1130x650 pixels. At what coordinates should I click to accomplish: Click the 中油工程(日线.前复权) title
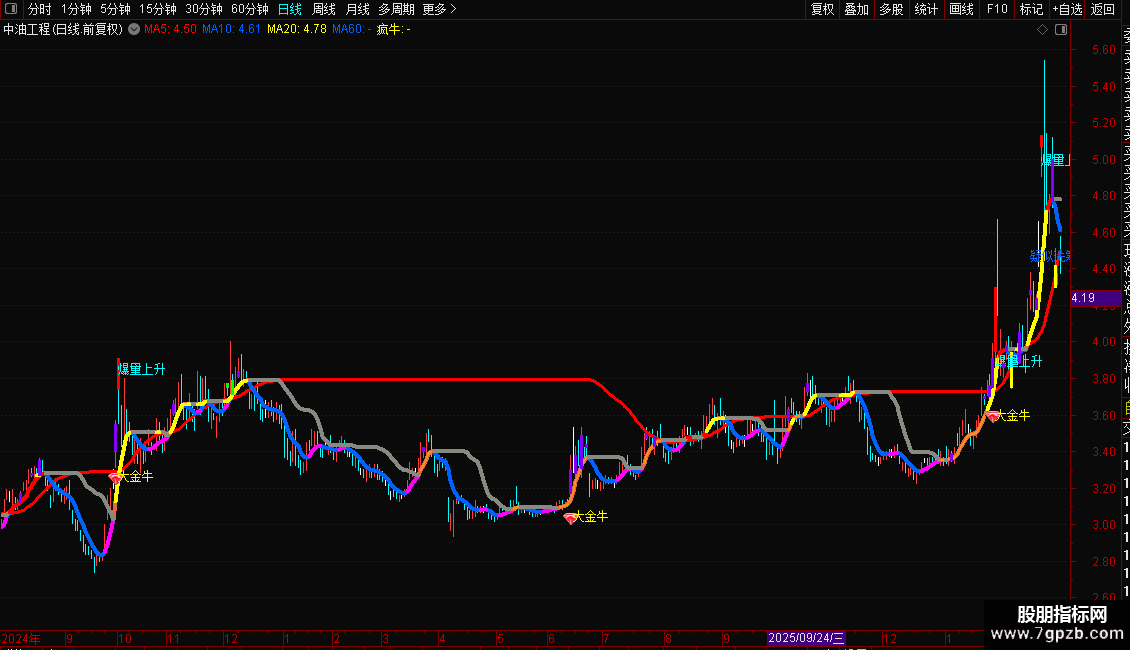pos(63,30)
